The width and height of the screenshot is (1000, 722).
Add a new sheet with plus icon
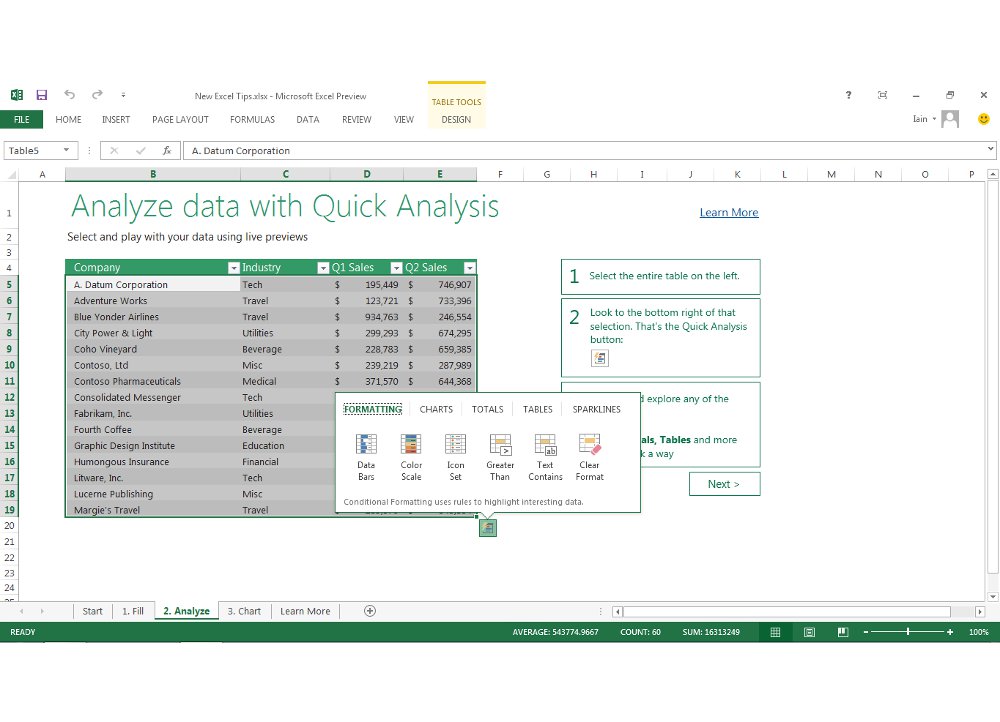(x=370, y=611)
